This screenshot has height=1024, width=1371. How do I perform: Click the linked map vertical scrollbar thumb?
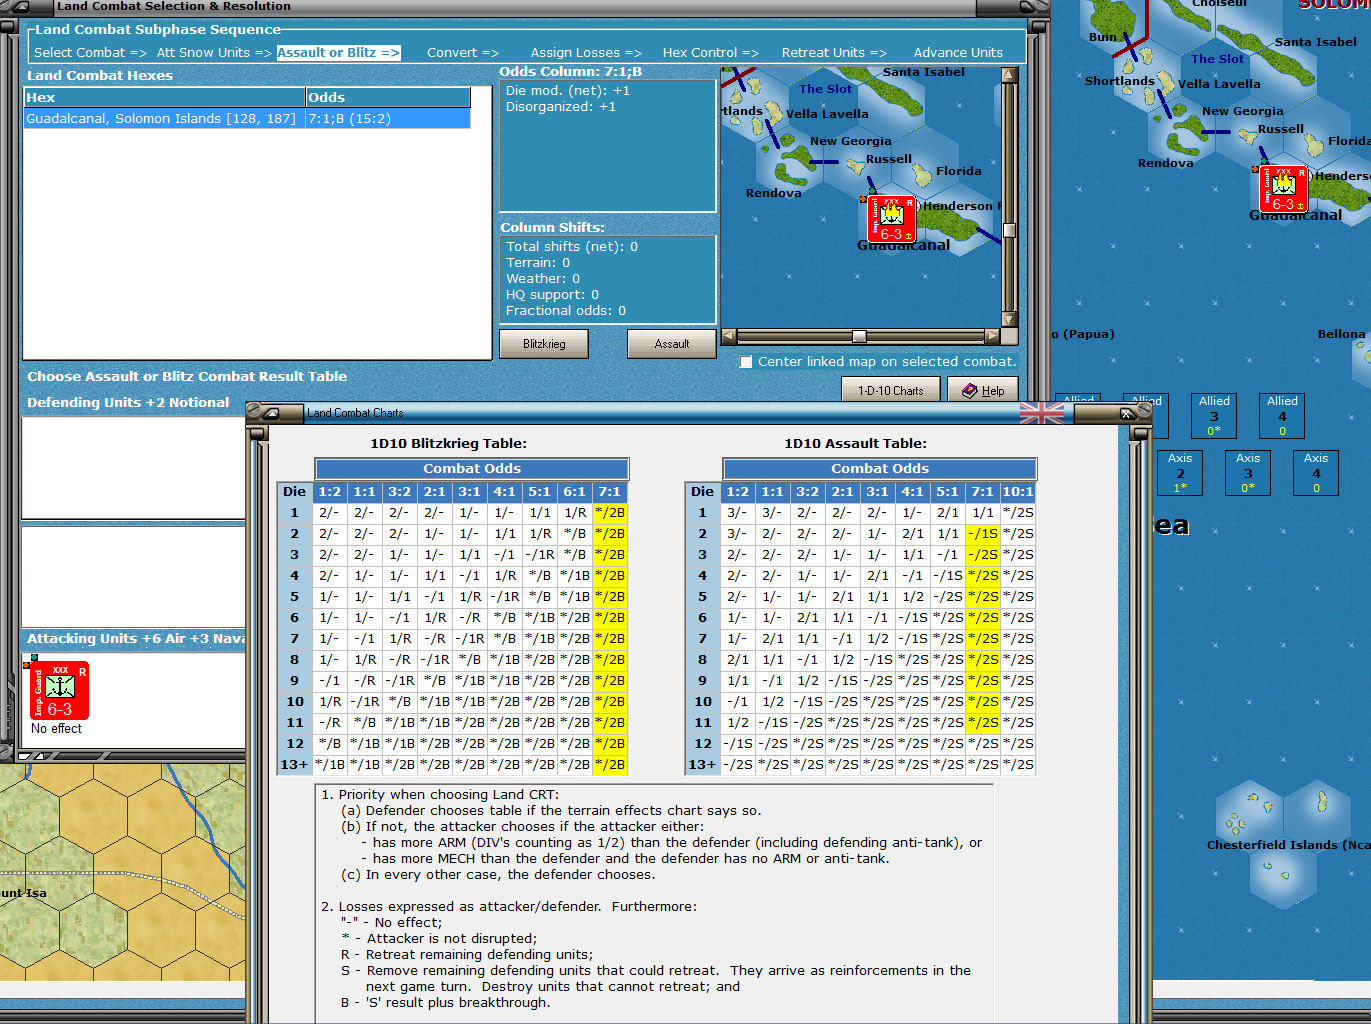click(x=1009, y=230)
